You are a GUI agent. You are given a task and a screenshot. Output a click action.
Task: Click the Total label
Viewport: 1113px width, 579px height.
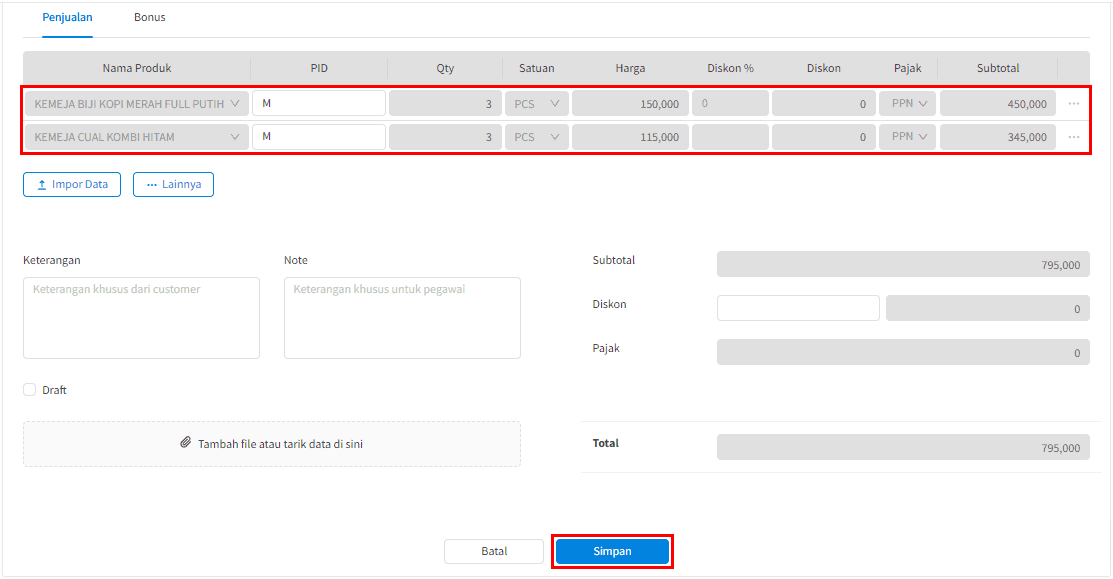pyautogui.click(x=605, y=443)
